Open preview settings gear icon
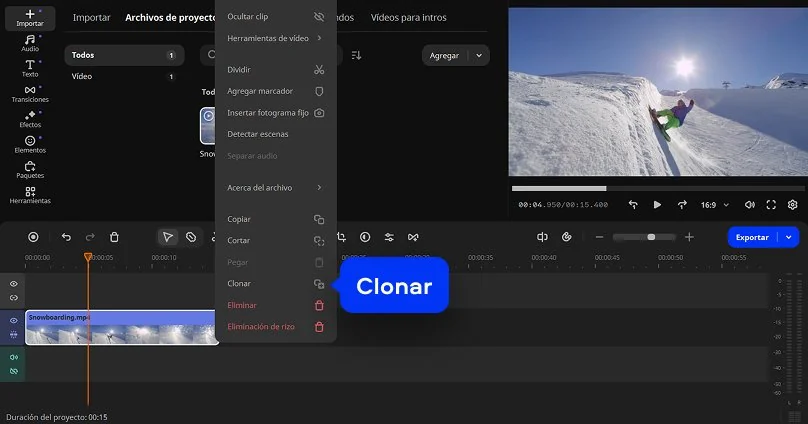 pos(793,204)
